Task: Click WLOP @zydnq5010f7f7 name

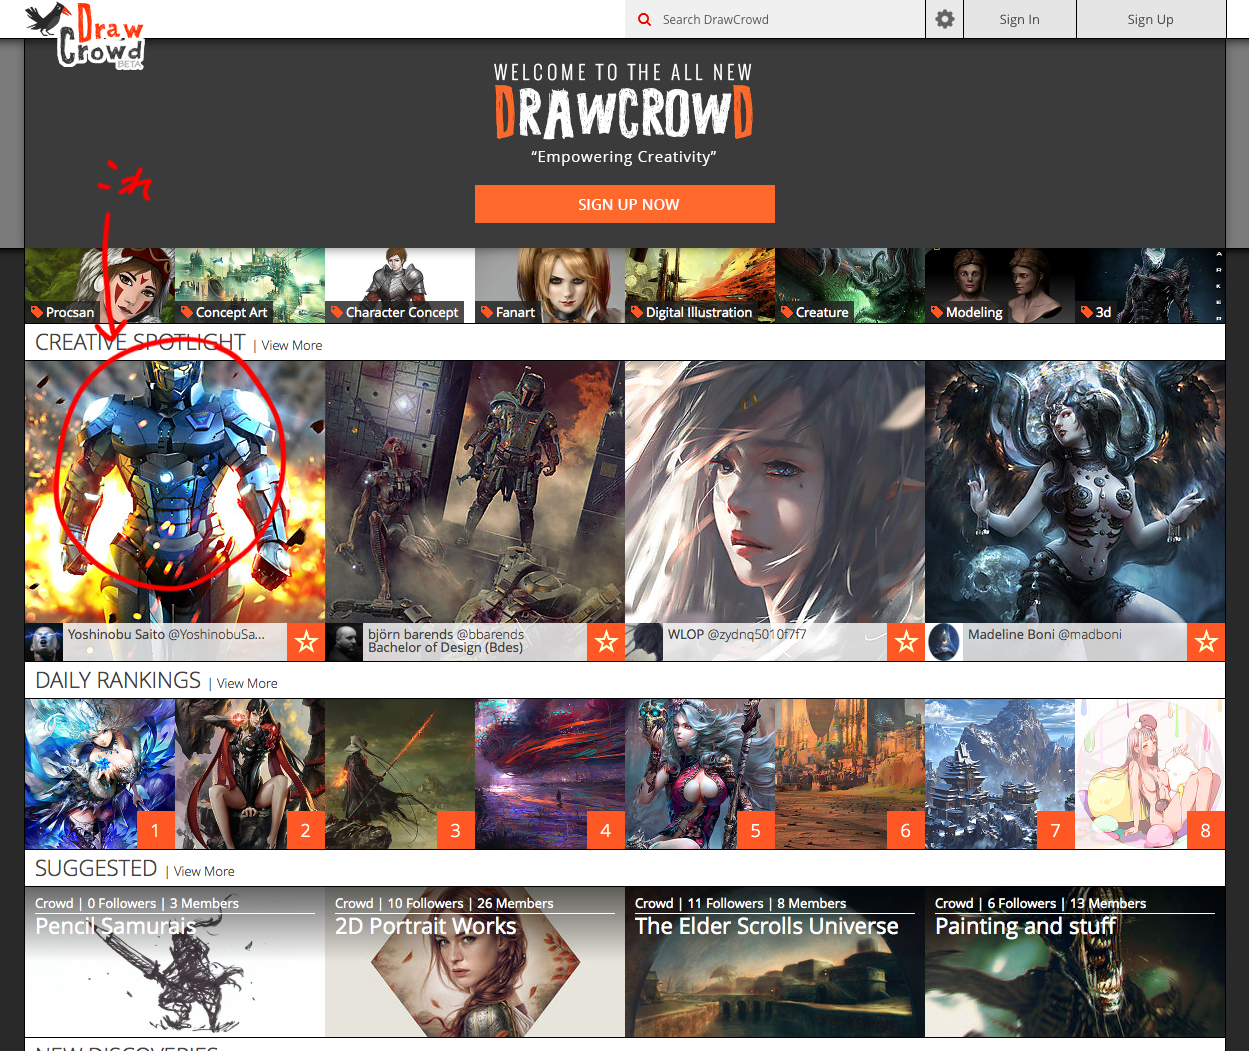Action: point(737,634)
